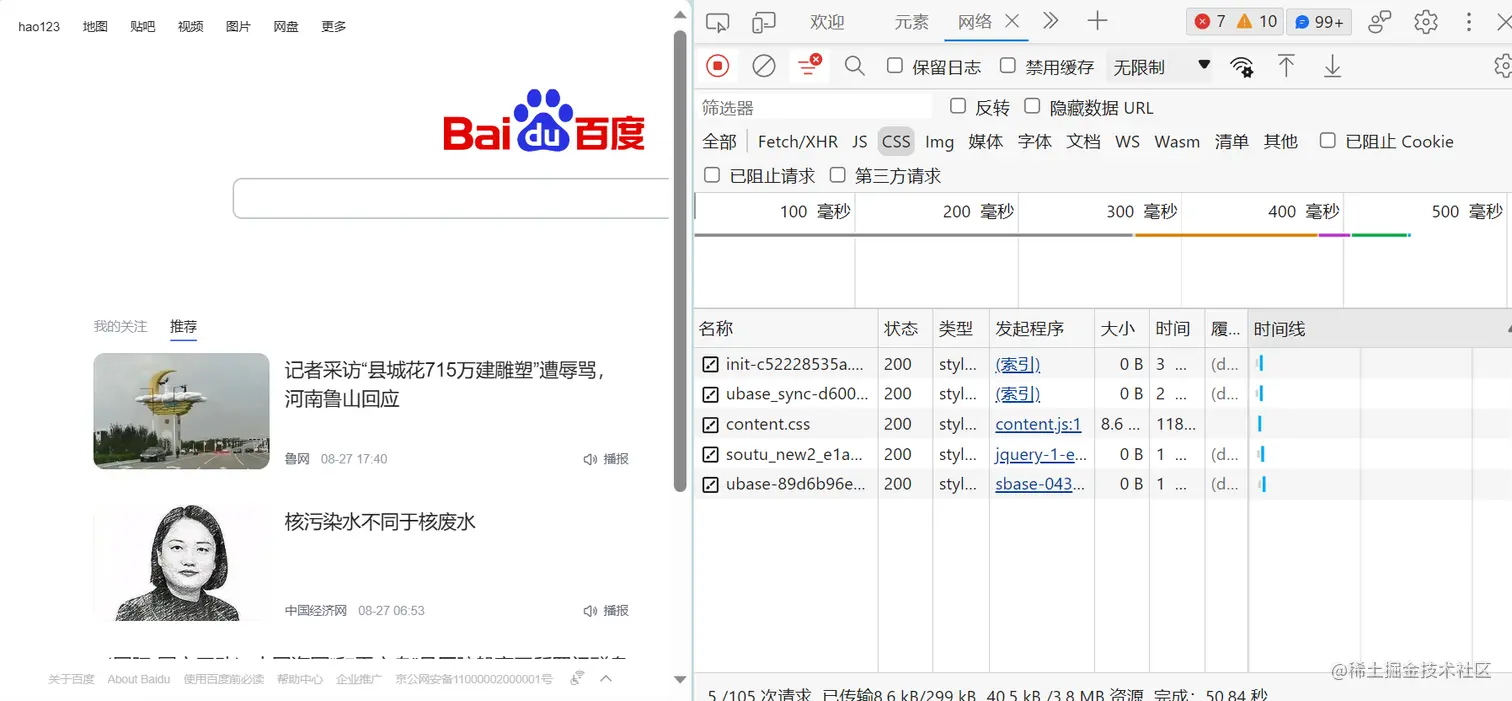Viewport: 1512px width, 701px height.
Task: Clear the network log
Action: pos(763,66)
